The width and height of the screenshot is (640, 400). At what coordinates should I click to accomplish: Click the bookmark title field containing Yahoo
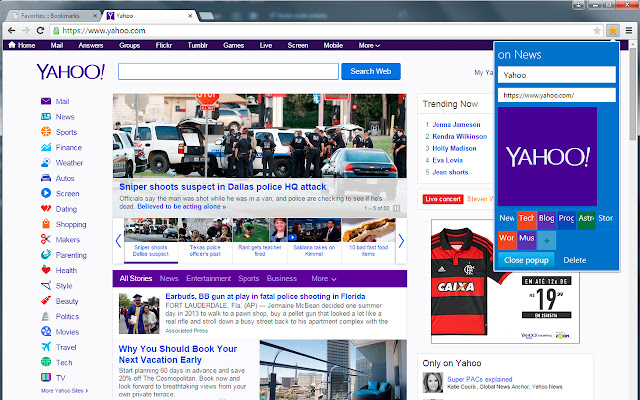(x=556, y=75)
